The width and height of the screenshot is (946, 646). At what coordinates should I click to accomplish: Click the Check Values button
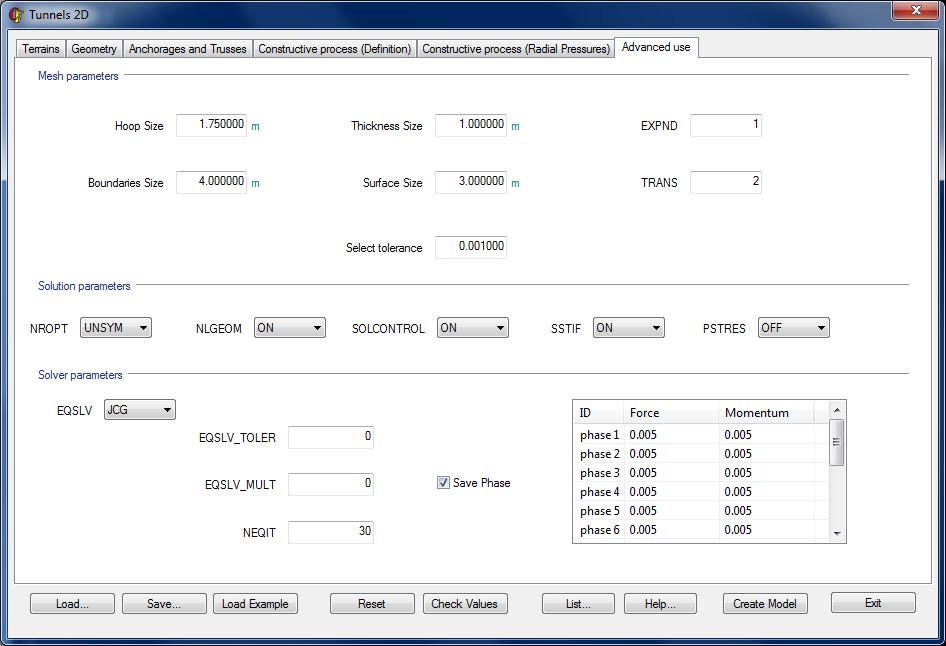coord(464,604)
